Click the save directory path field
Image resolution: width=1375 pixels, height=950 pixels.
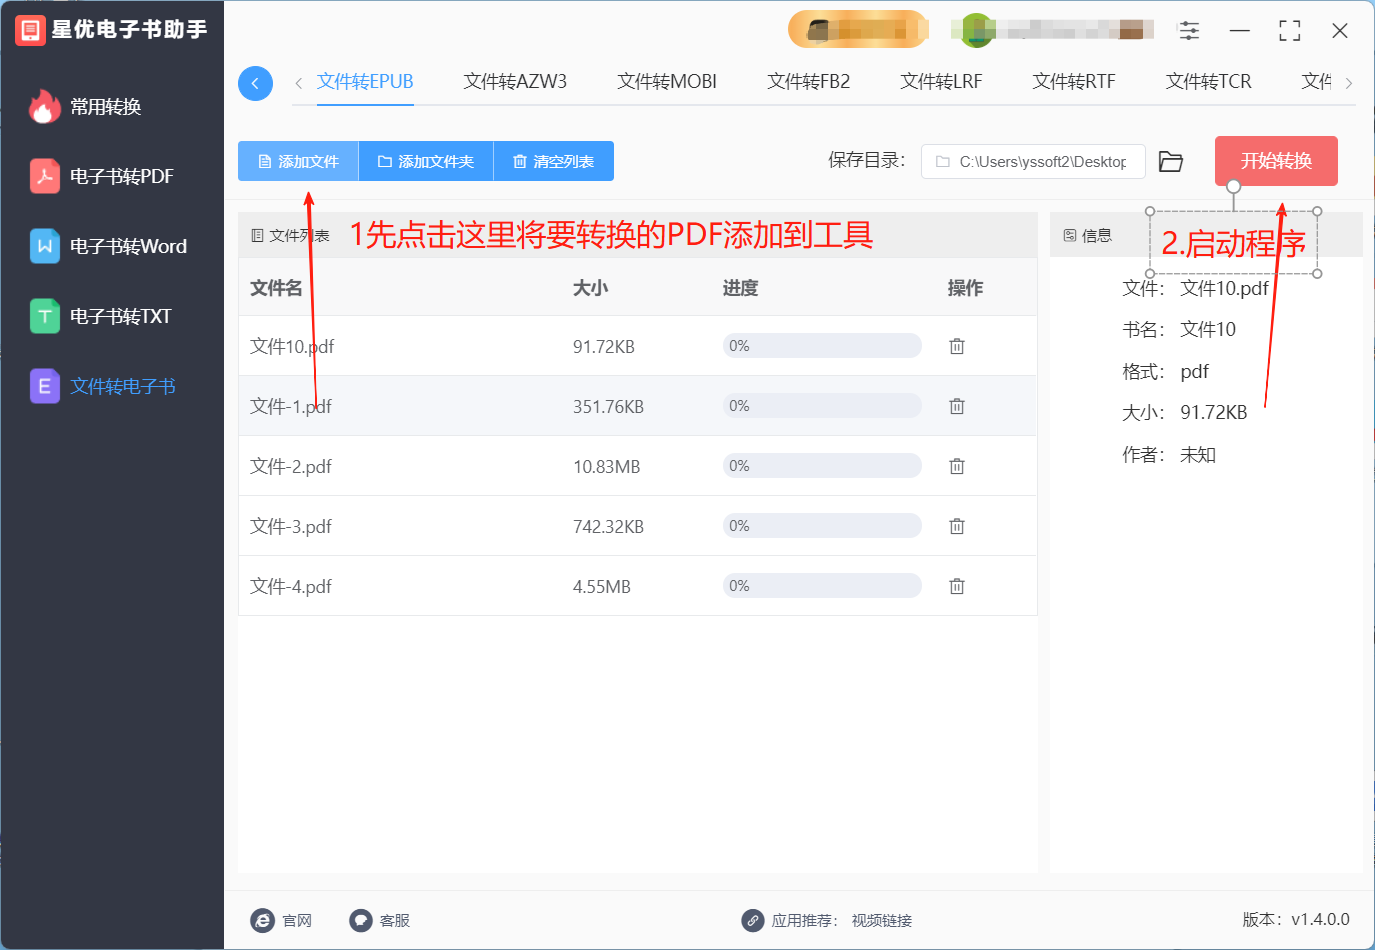[x=1033, y=161]
